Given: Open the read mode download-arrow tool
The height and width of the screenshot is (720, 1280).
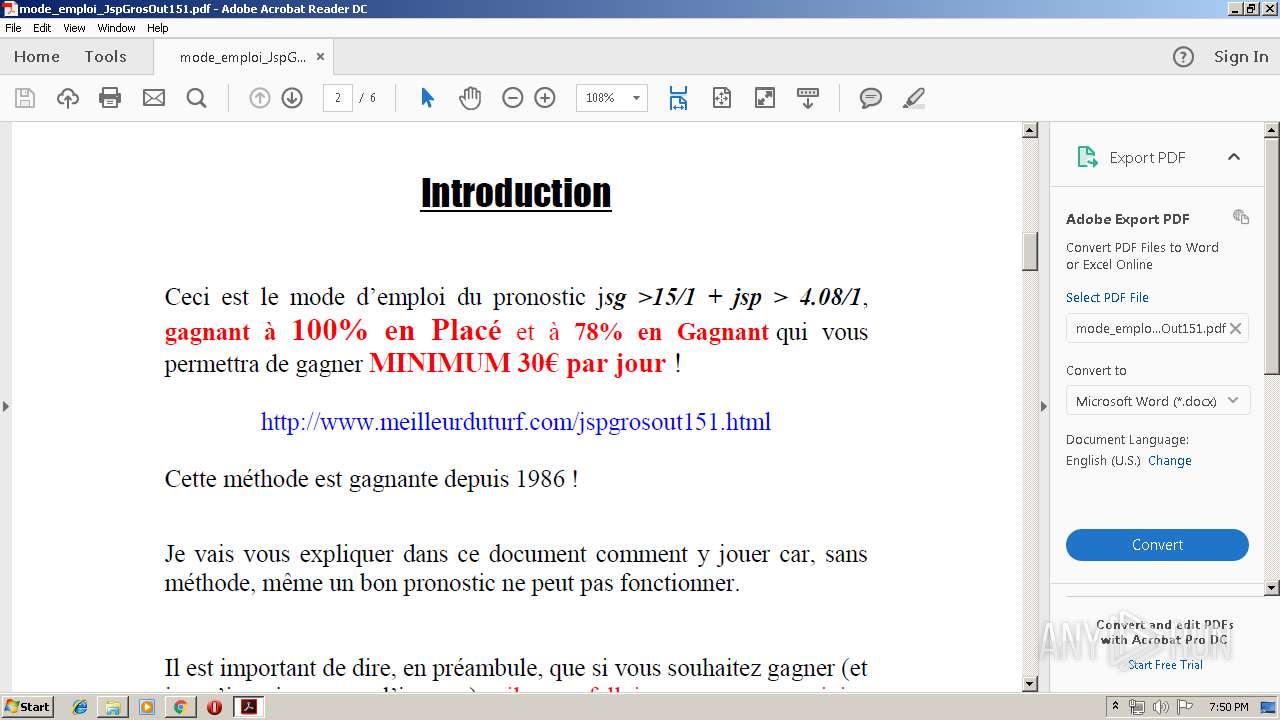Looking at the screenshot, I should 807,98.
